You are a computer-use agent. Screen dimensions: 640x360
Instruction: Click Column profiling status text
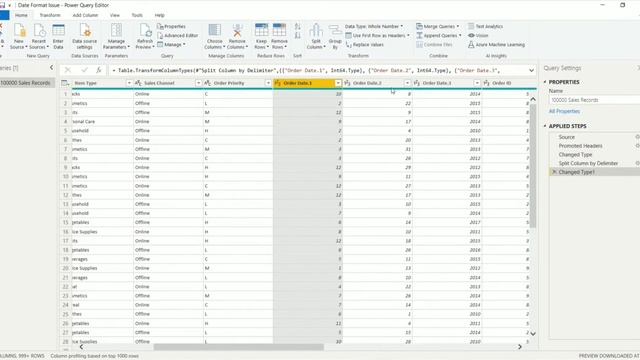tap(95, 356)
